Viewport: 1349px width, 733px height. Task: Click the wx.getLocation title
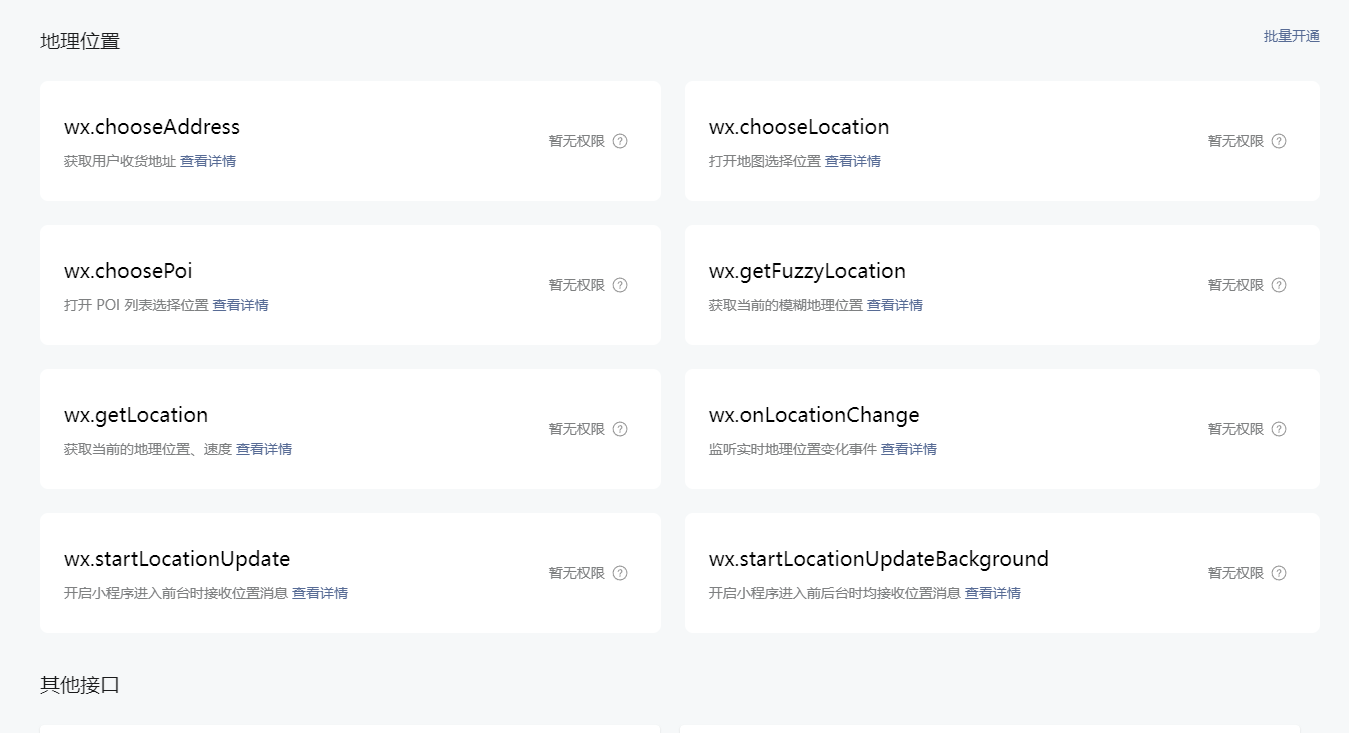click(136, 415)
